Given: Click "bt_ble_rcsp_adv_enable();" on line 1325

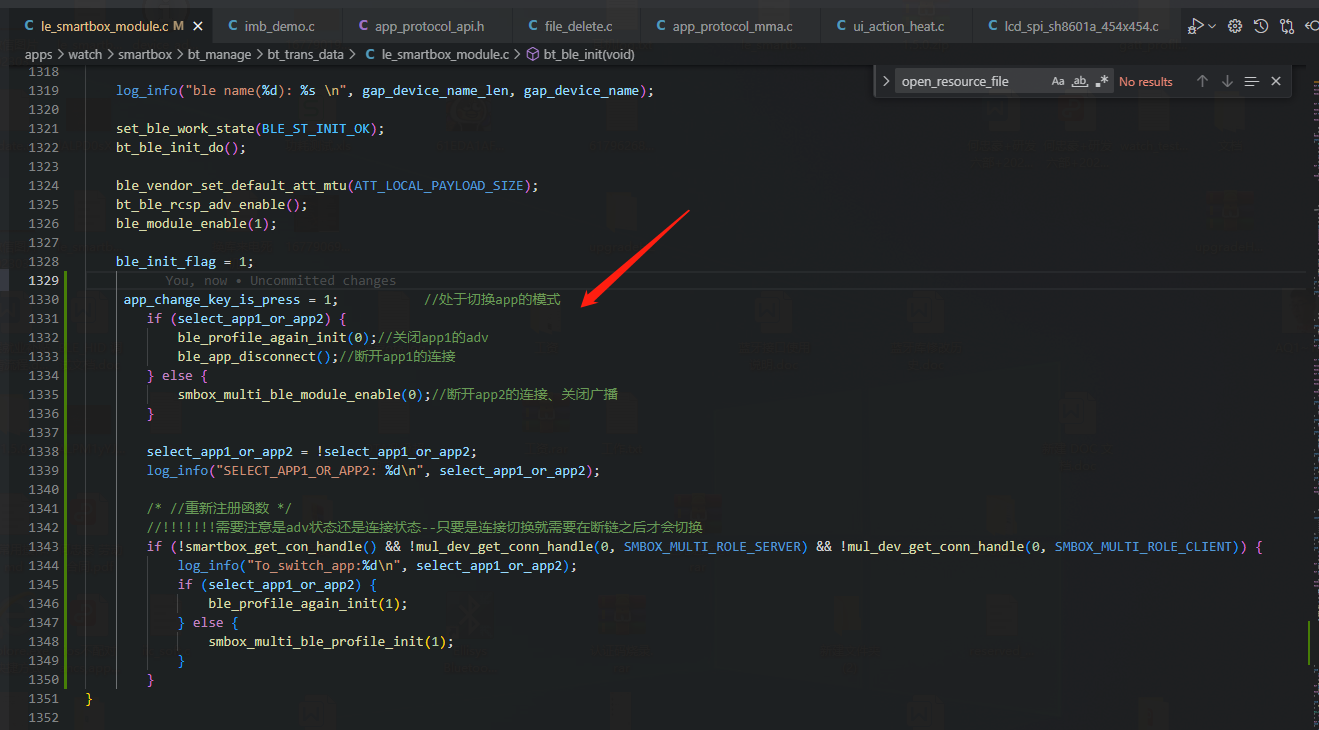Looking at the screenshot, I should [212, 205].
